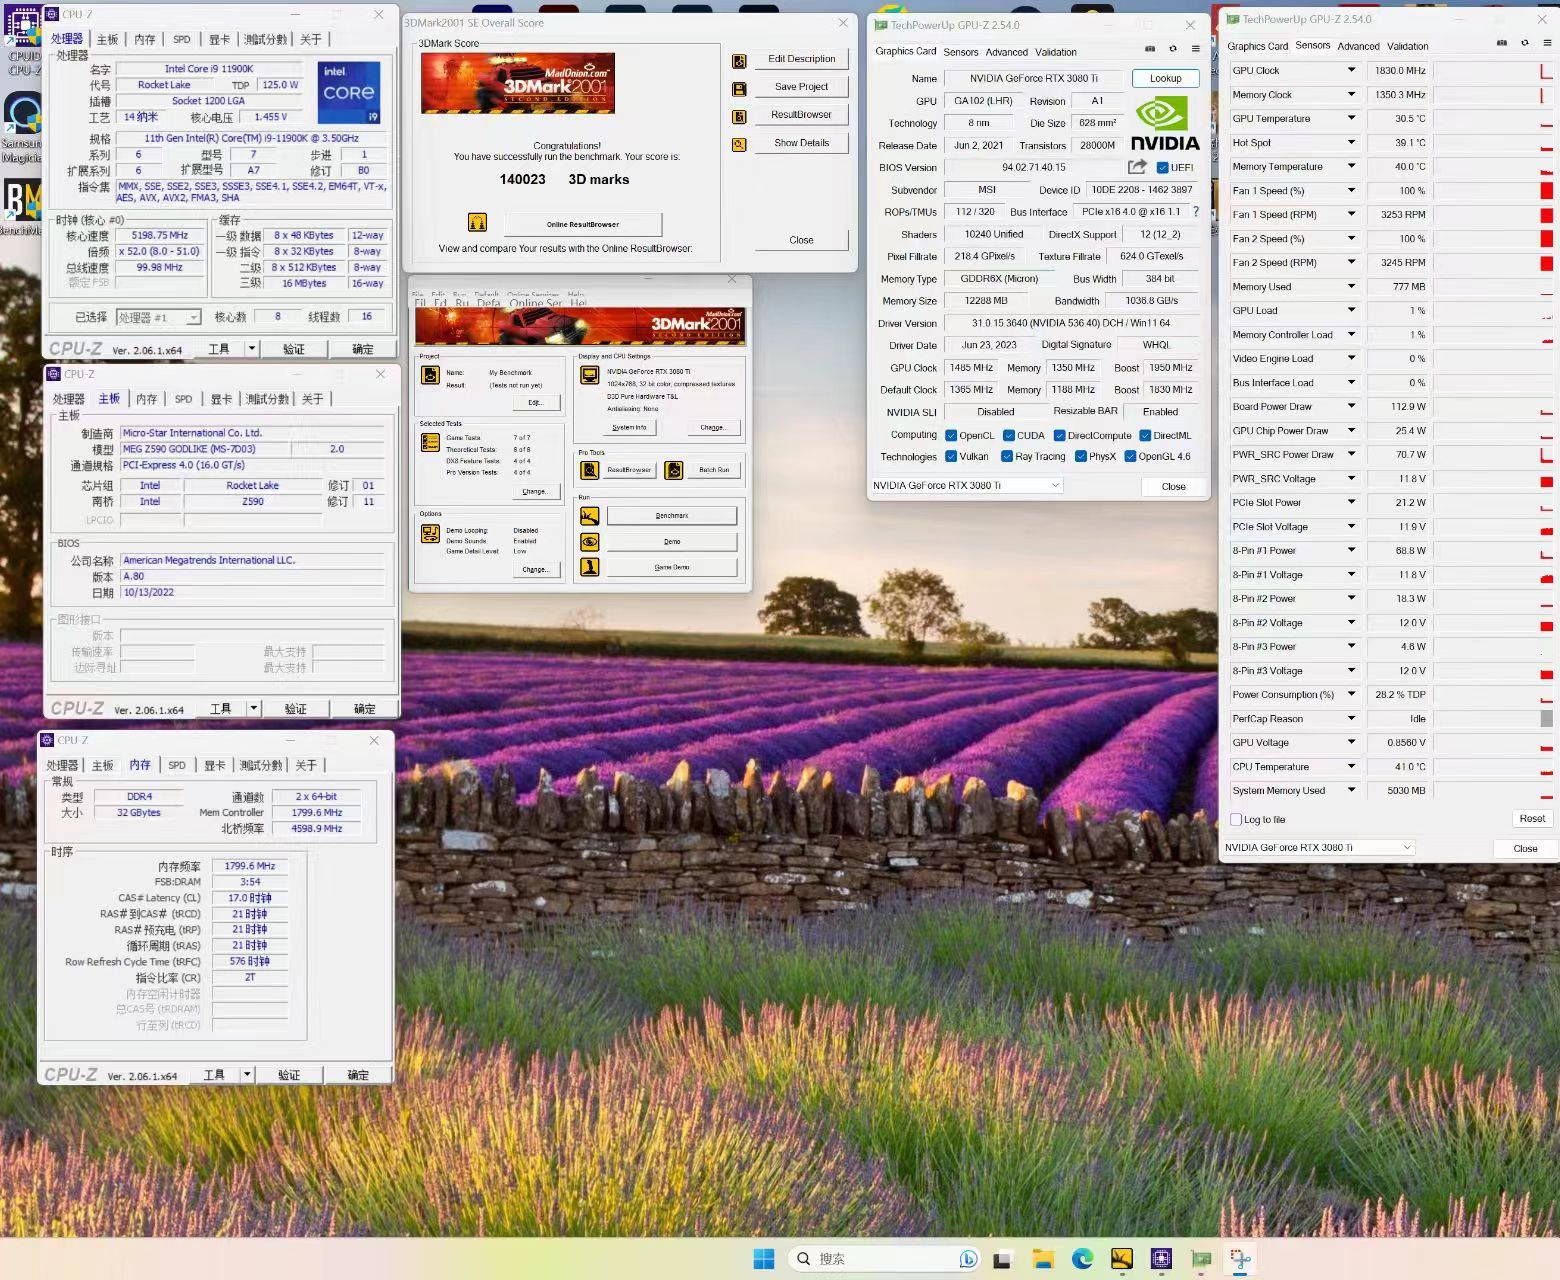Screen dimensions: 1560x1280
Task: Expand the GPU Clock sensor dropdown
Action: 1351,70
